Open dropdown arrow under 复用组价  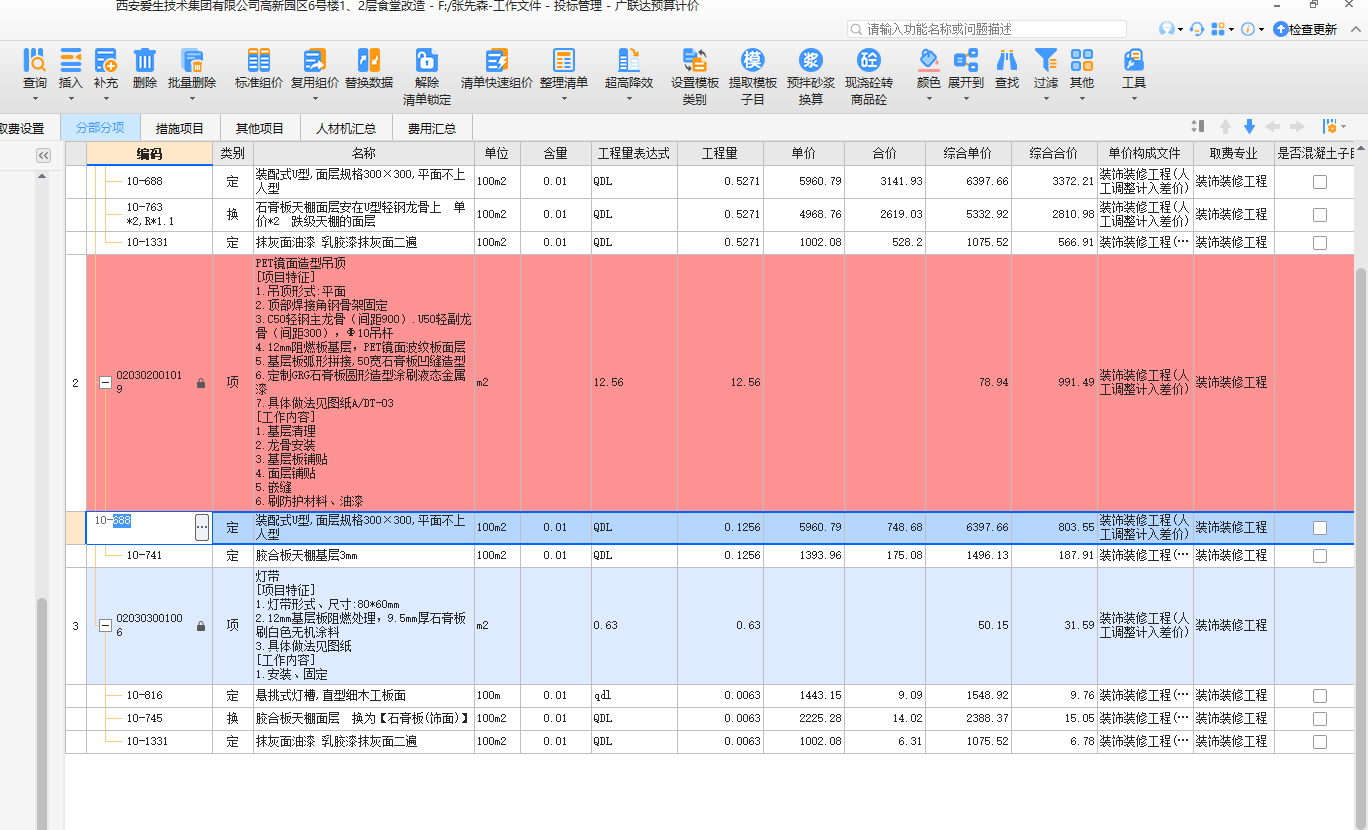point(315,98)
